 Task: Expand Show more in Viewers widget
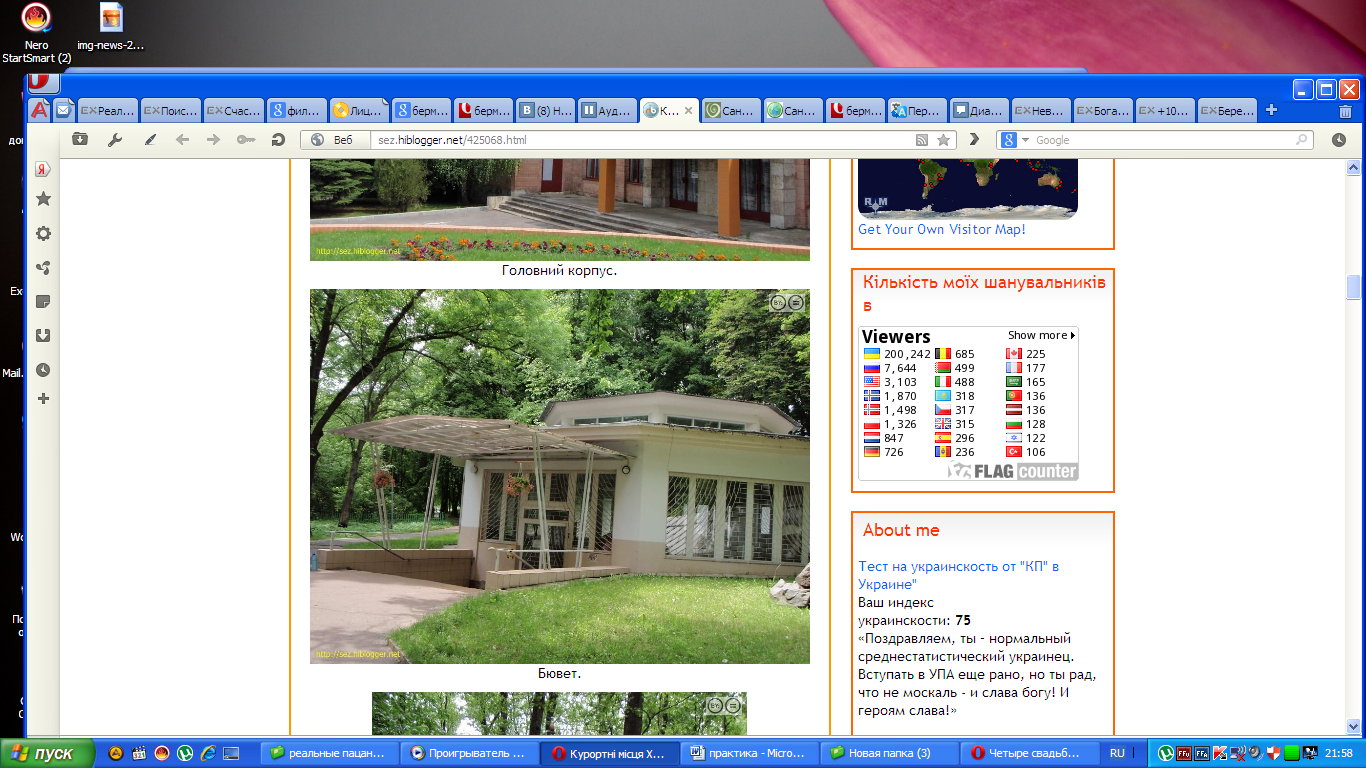[1041, 335]
